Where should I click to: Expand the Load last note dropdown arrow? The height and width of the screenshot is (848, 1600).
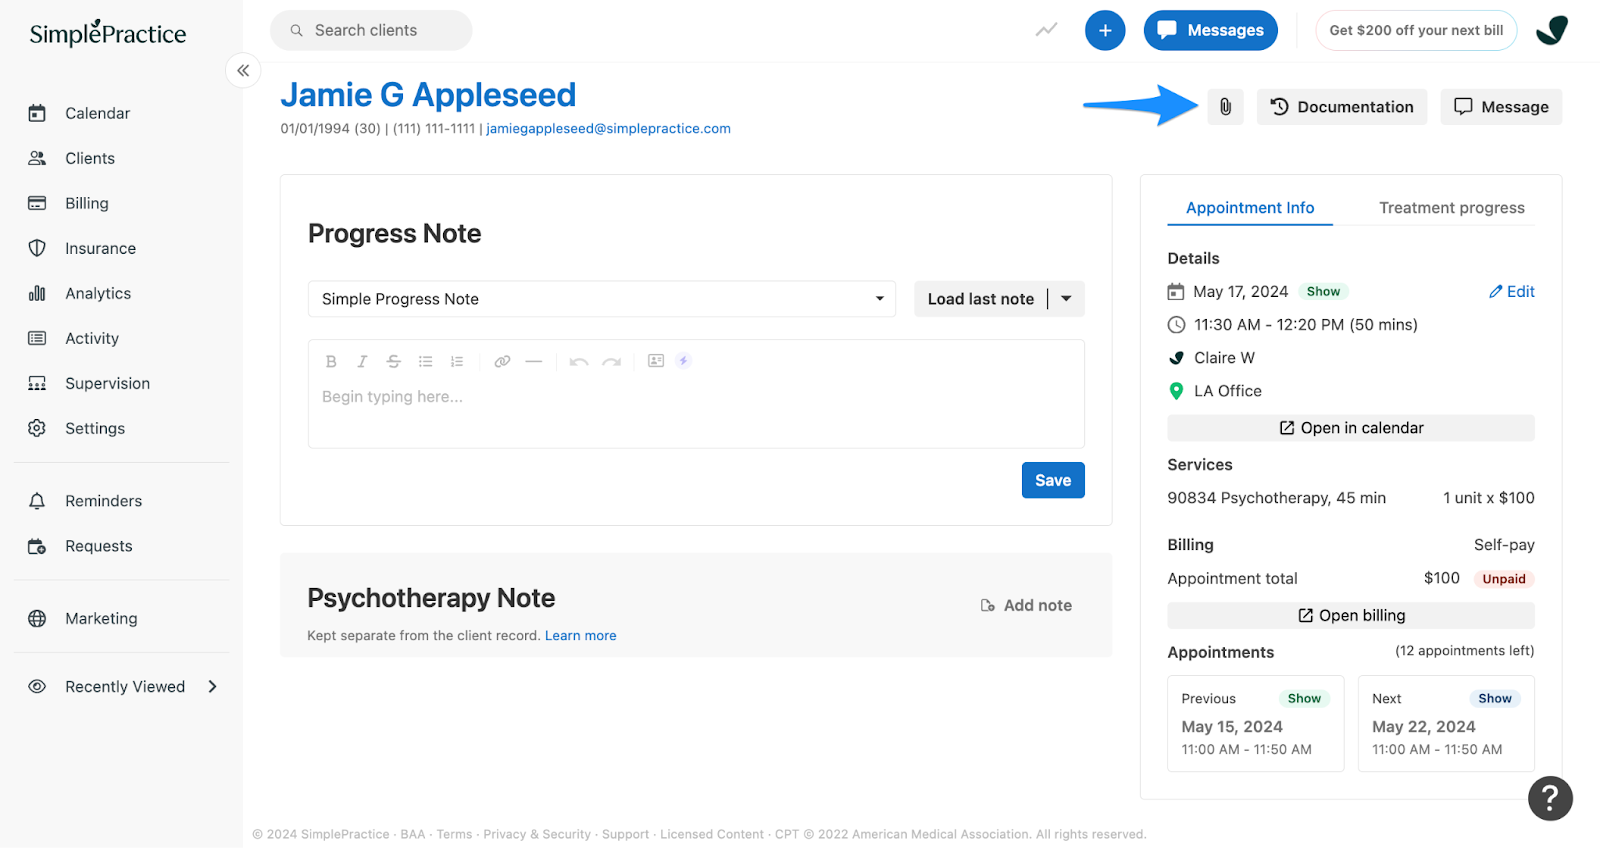pos(1066,299)
